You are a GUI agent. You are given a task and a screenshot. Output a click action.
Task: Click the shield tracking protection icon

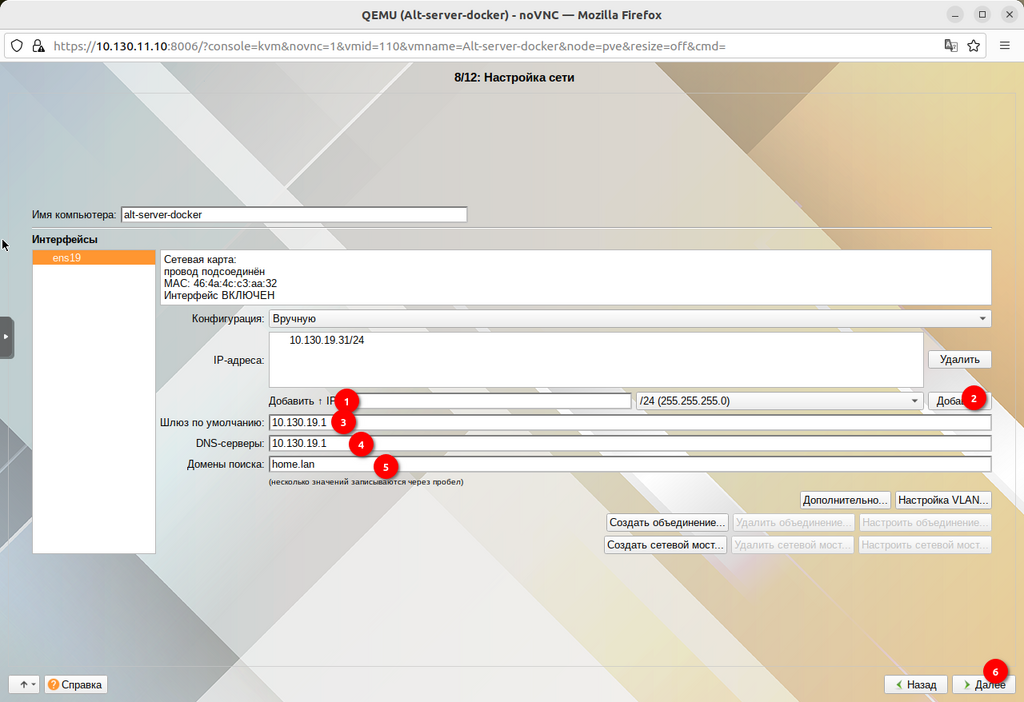coord(17,46)
